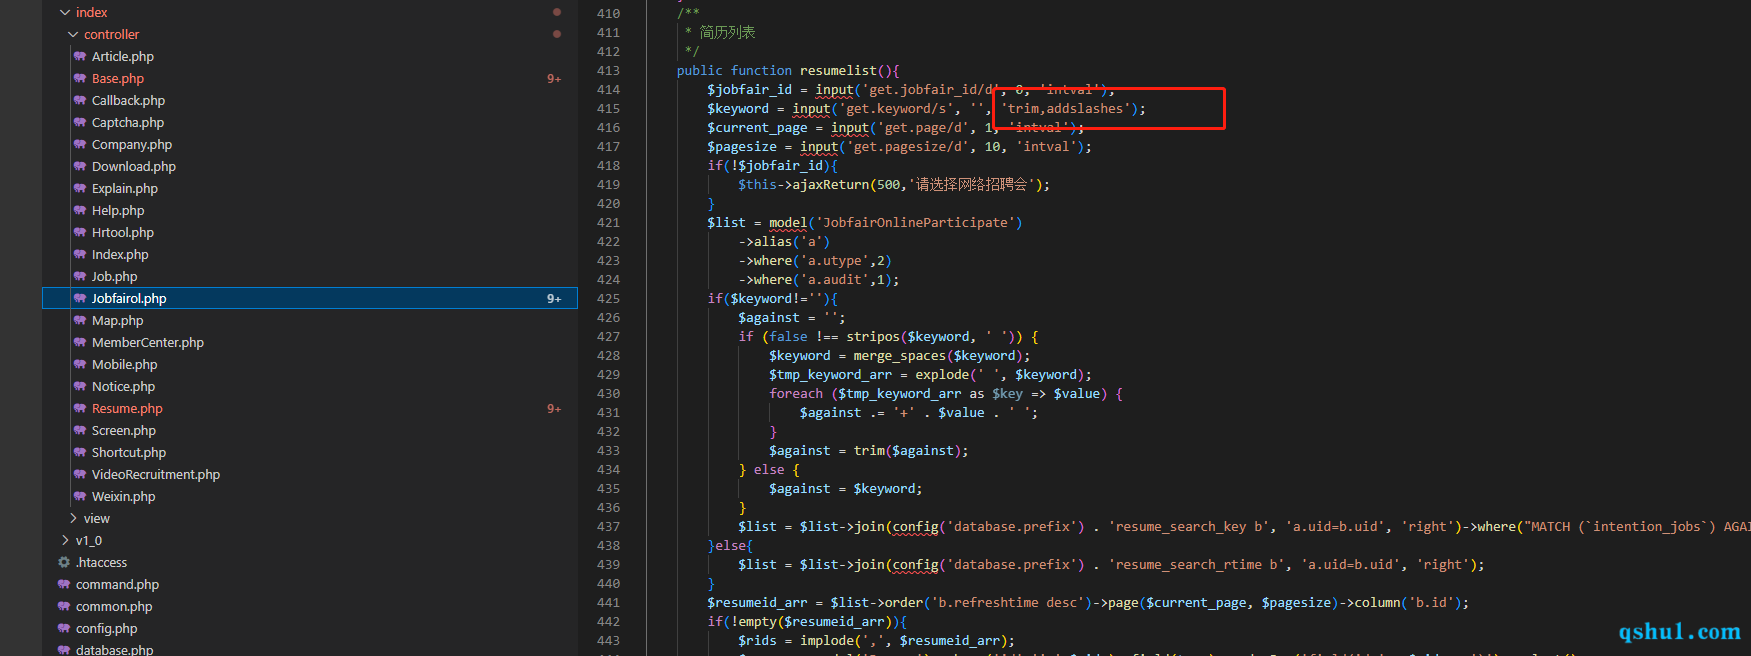Screen dimensions: 1751x656
Task: Select highlighted Jobfairol.php file
Action: (310, 298)
